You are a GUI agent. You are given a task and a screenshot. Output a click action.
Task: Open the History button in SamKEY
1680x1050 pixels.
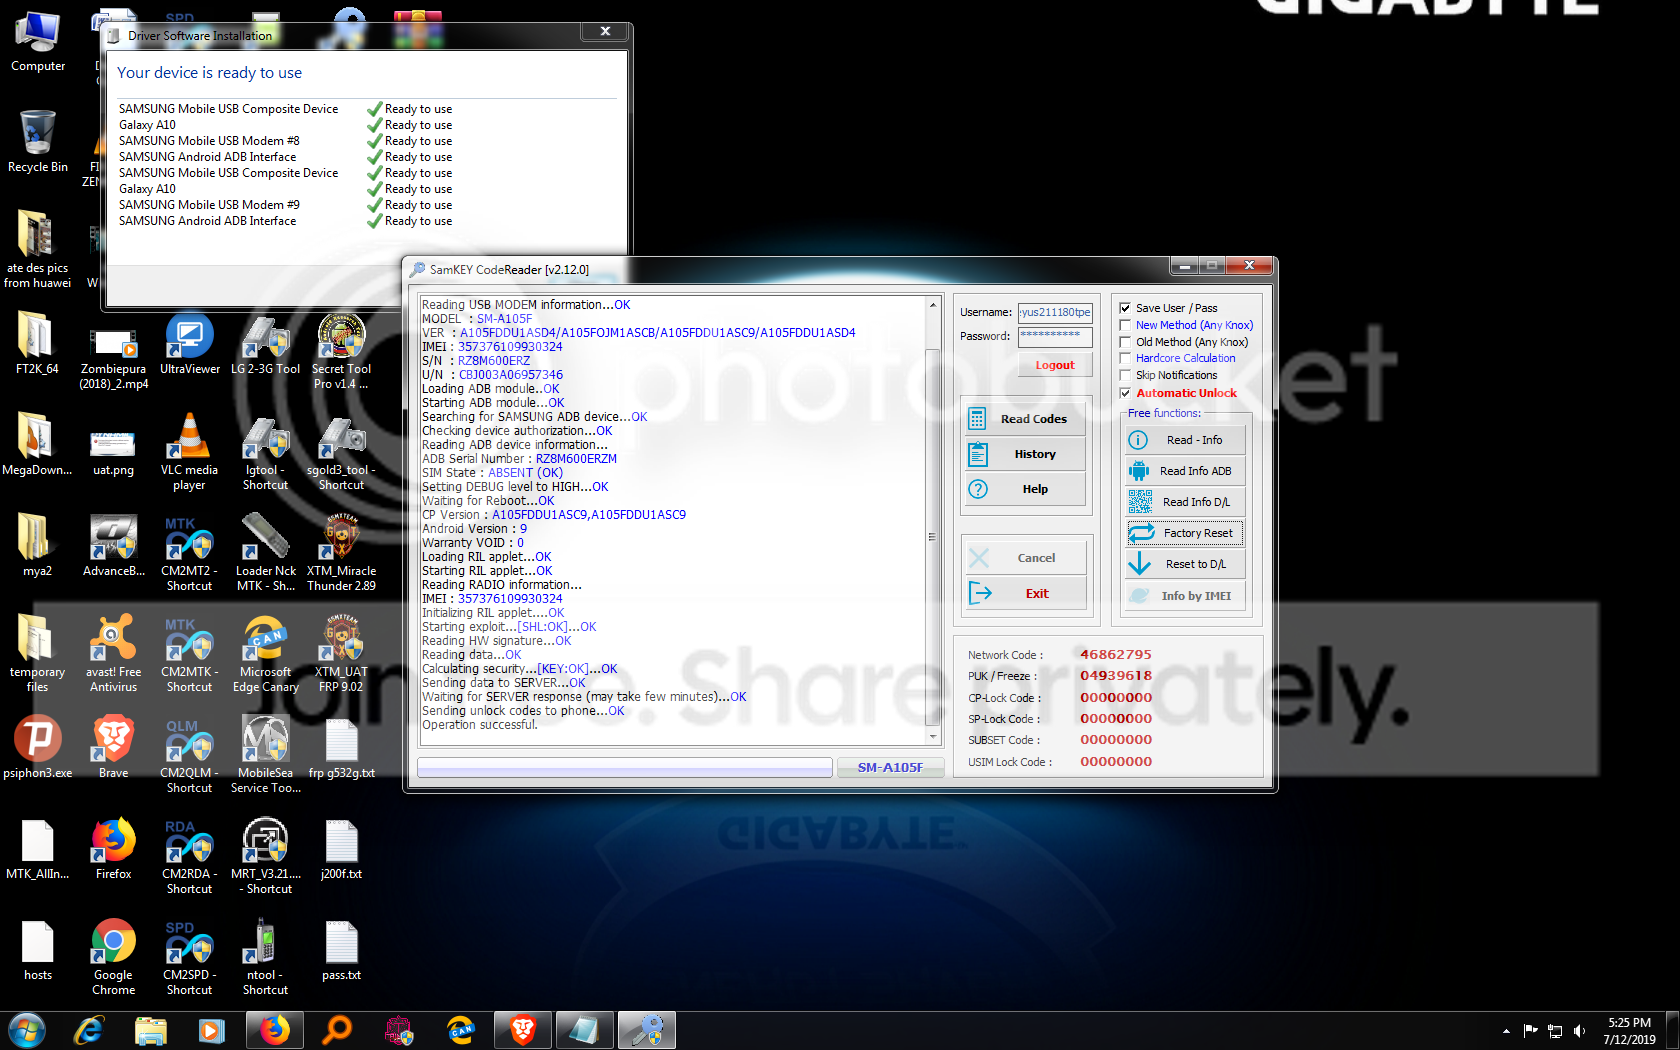point(1025,454)
